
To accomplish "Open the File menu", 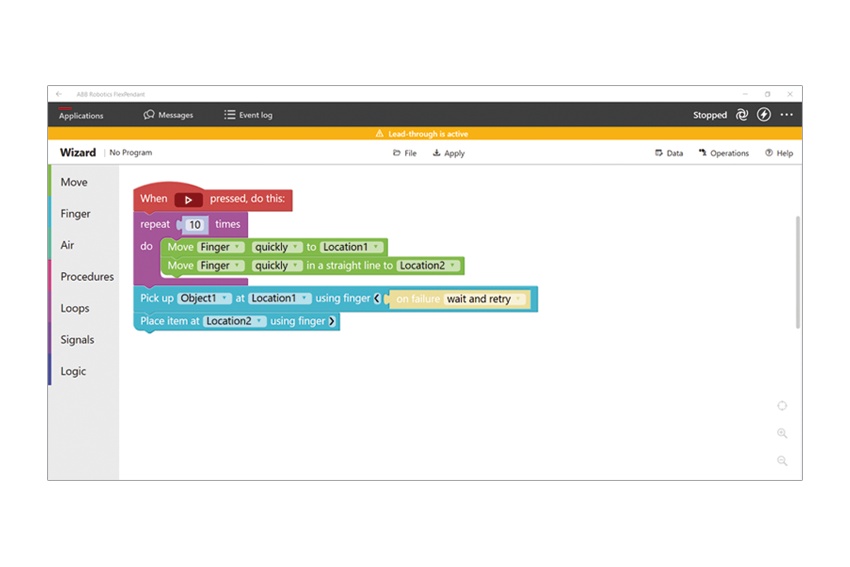I will (x=405, y=153).
